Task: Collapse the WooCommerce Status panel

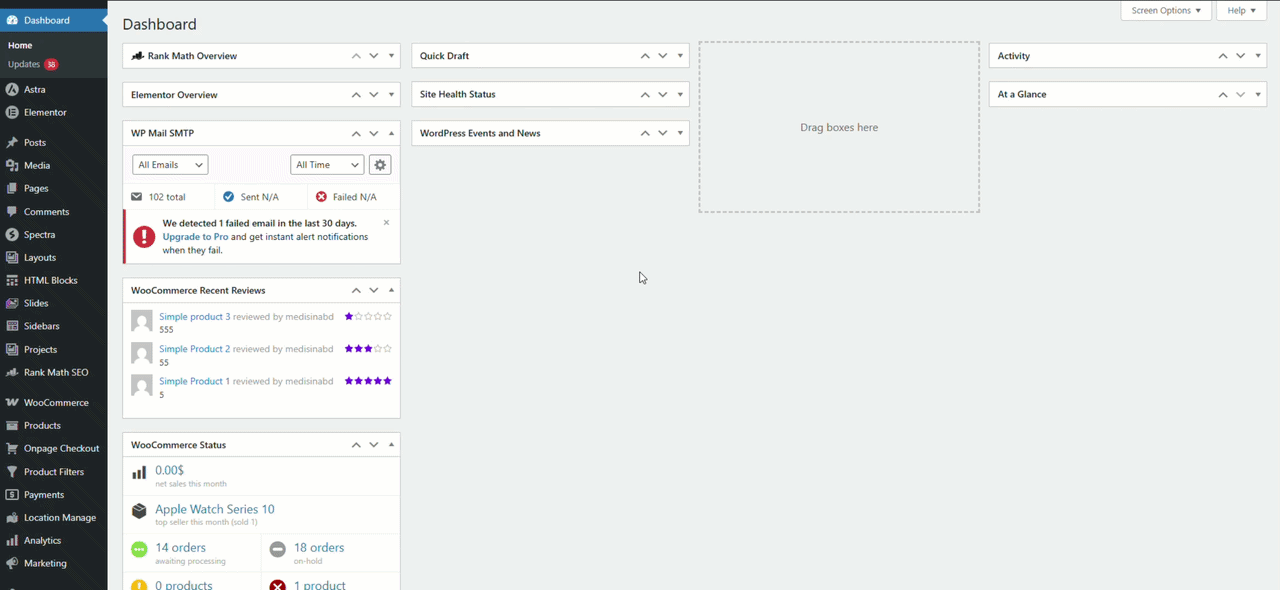Action: point(391,445)
